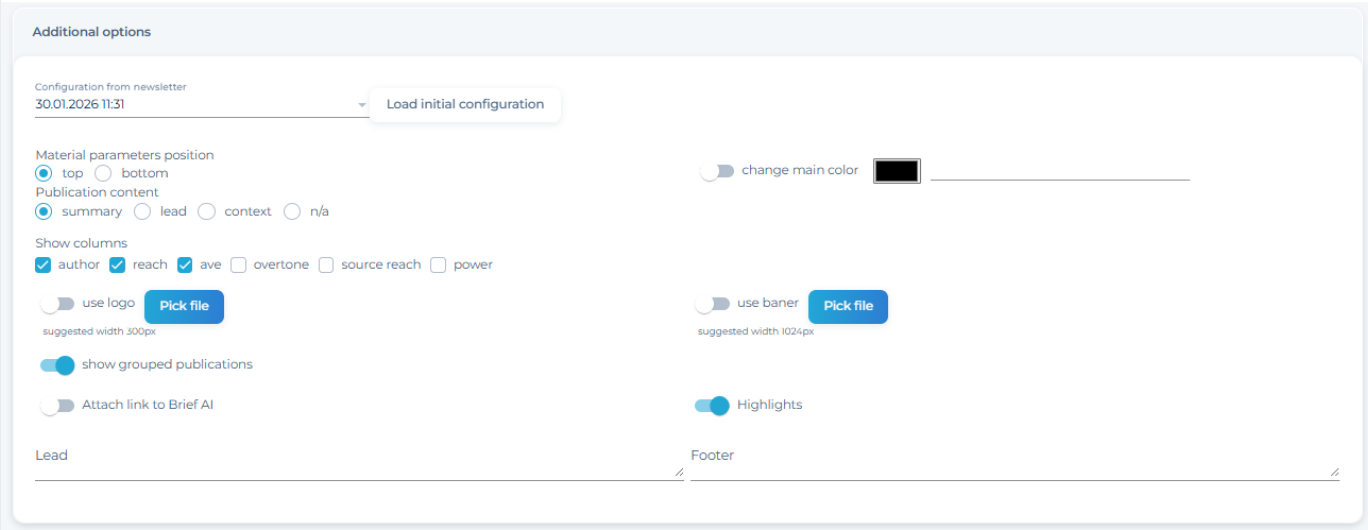Disable the Highlights toggle
This screenshot has width=1368, height=530.
tap(712, 405)
